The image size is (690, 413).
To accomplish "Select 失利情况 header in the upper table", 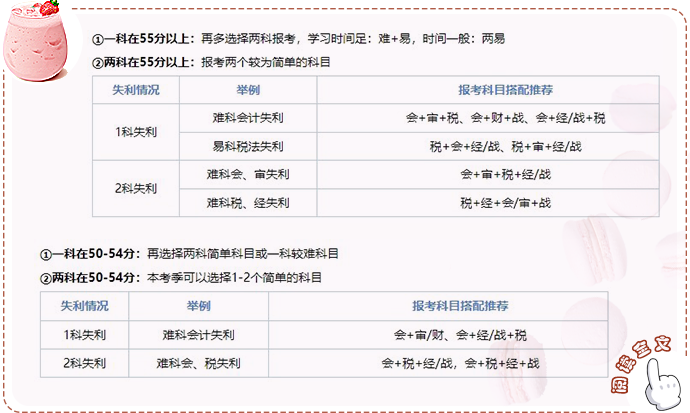I will click(133, 90).
